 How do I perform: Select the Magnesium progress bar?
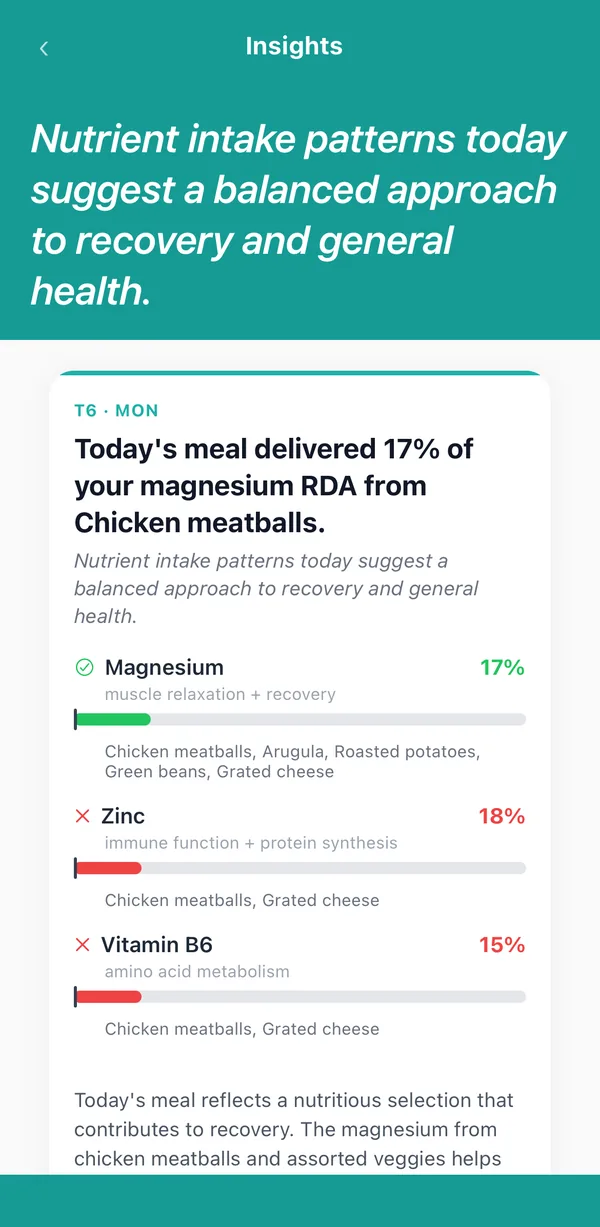pos(300,719)
